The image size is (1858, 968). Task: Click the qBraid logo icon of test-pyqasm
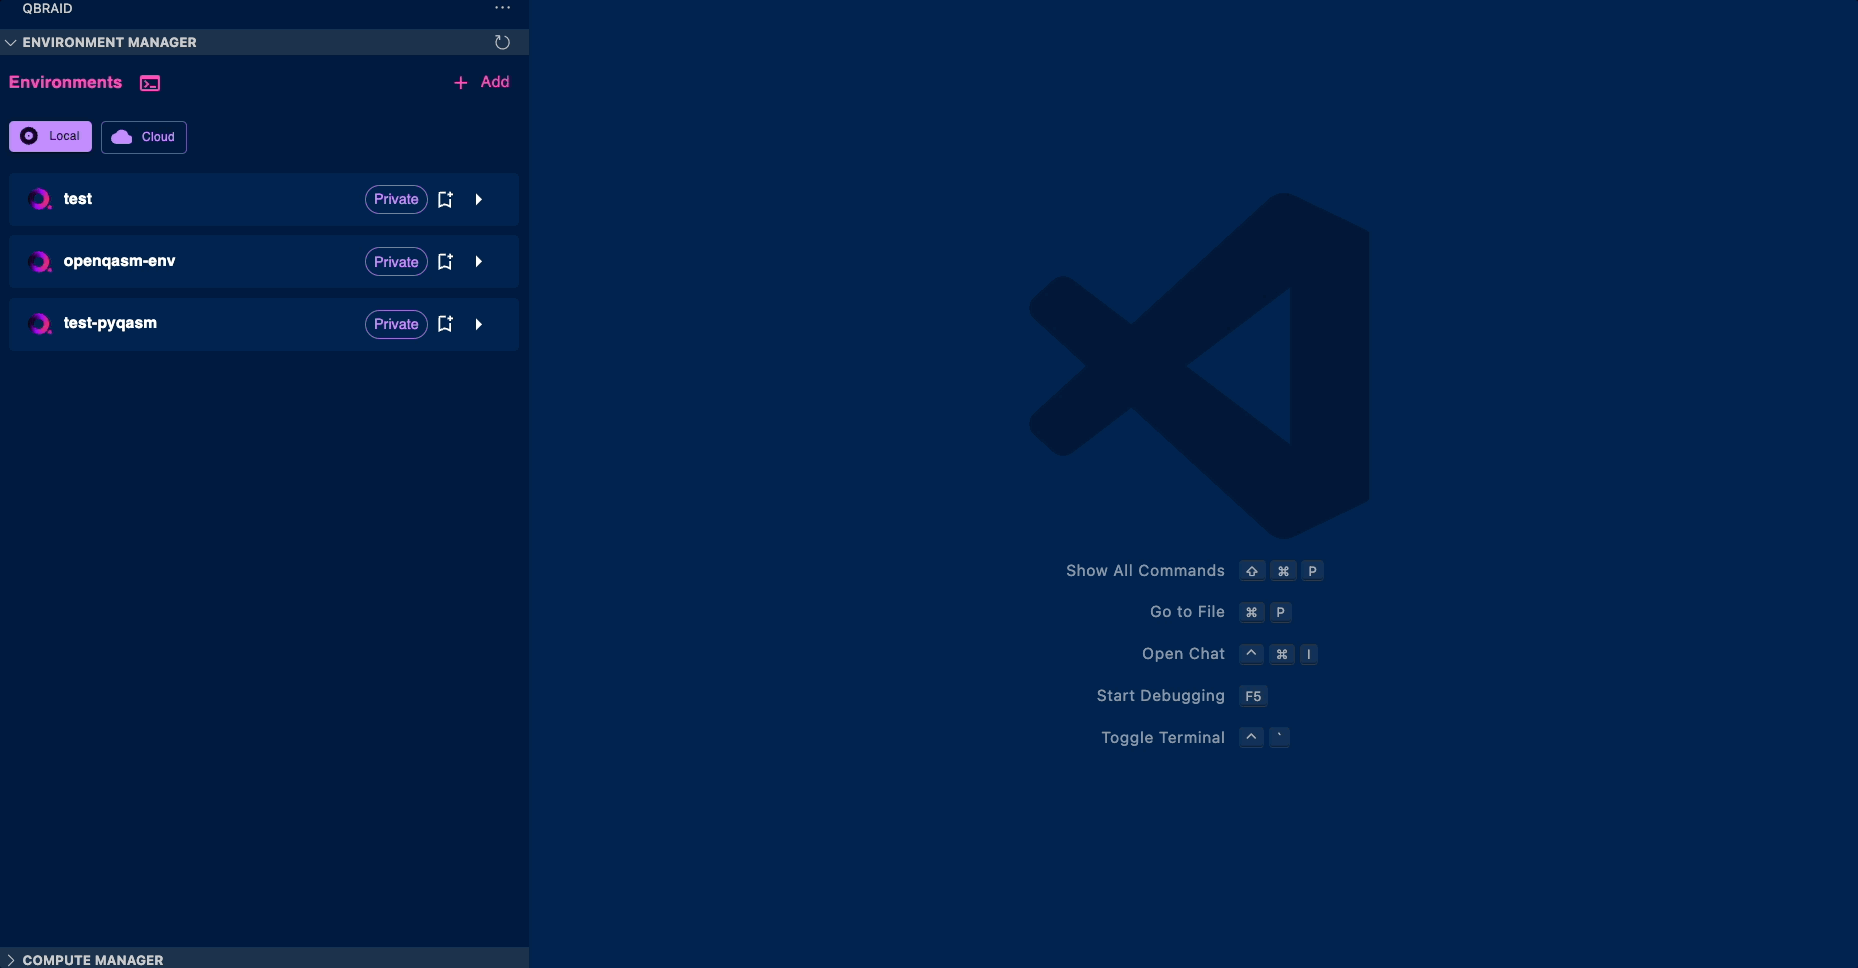(39, 324)
